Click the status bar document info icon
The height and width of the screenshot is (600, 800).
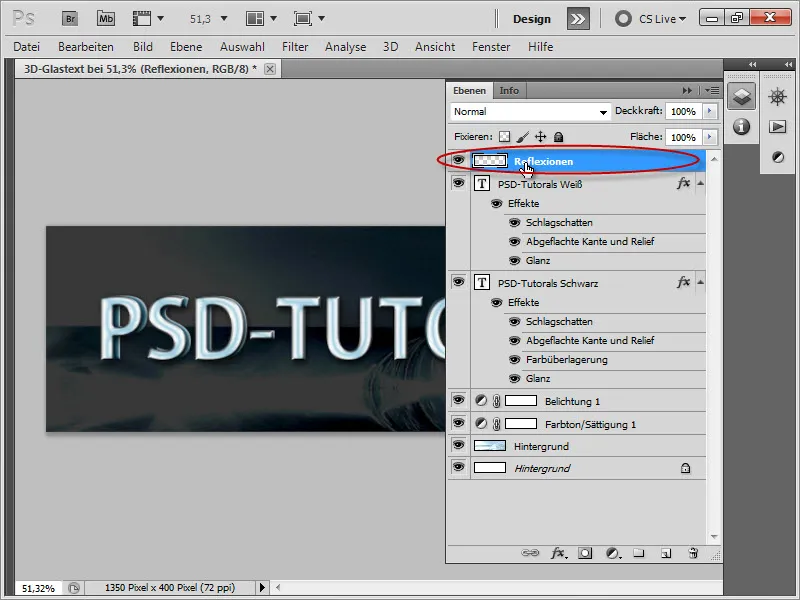[74, 588]
